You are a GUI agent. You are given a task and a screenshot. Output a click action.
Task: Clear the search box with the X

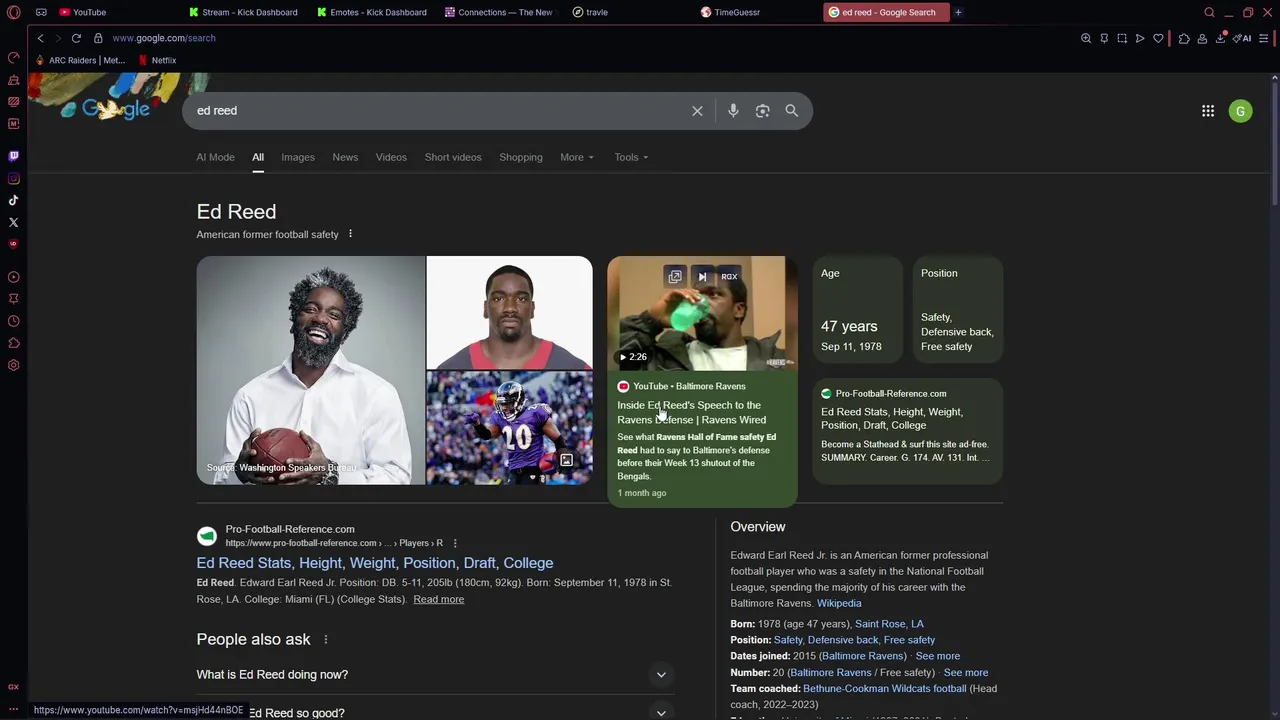(x=697, y=111)
